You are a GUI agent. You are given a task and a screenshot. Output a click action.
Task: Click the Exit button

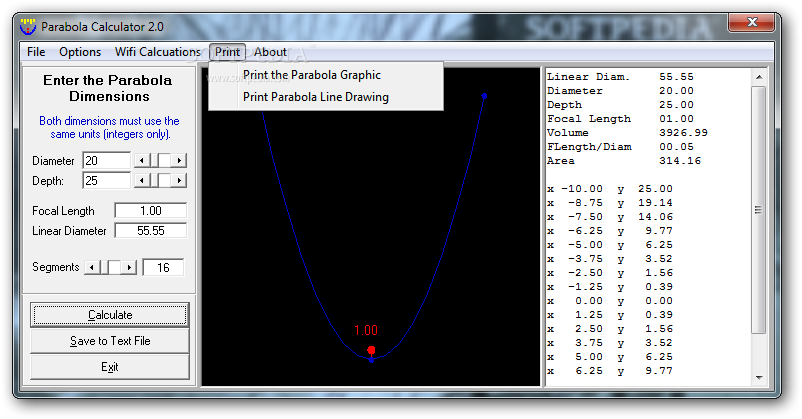pyautogui.click(x=110, y=367)
